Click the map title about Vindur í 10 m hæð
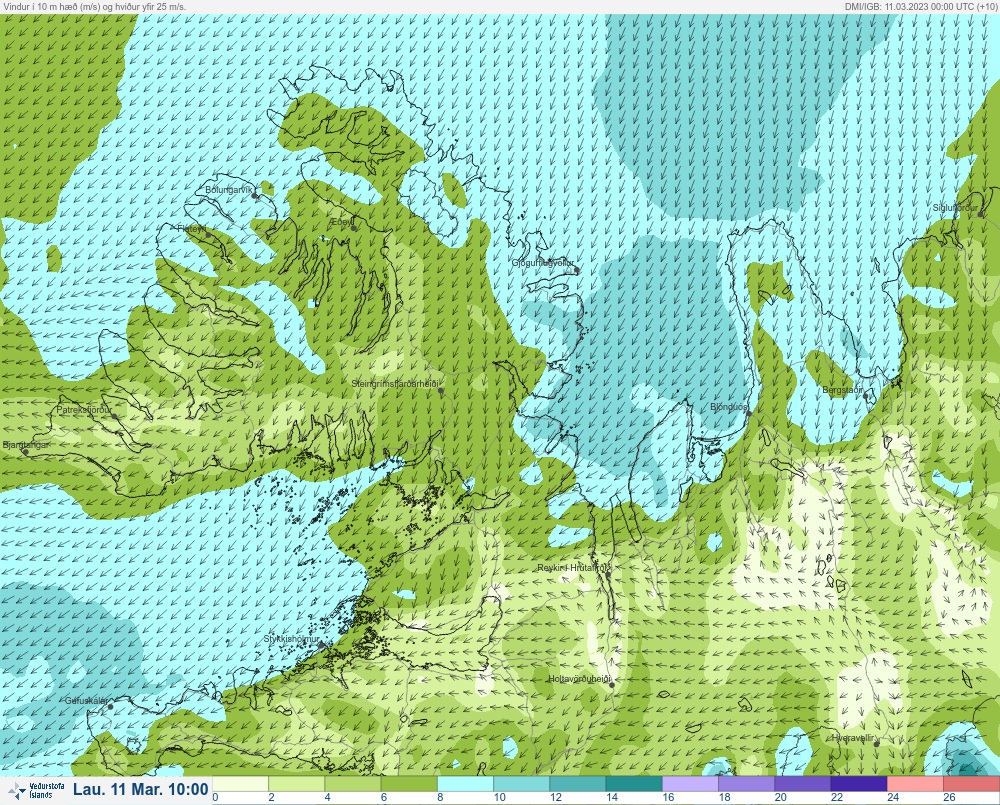Viewport: 1000px width, 805px height. pyautogui.click(x=94, y=6)
